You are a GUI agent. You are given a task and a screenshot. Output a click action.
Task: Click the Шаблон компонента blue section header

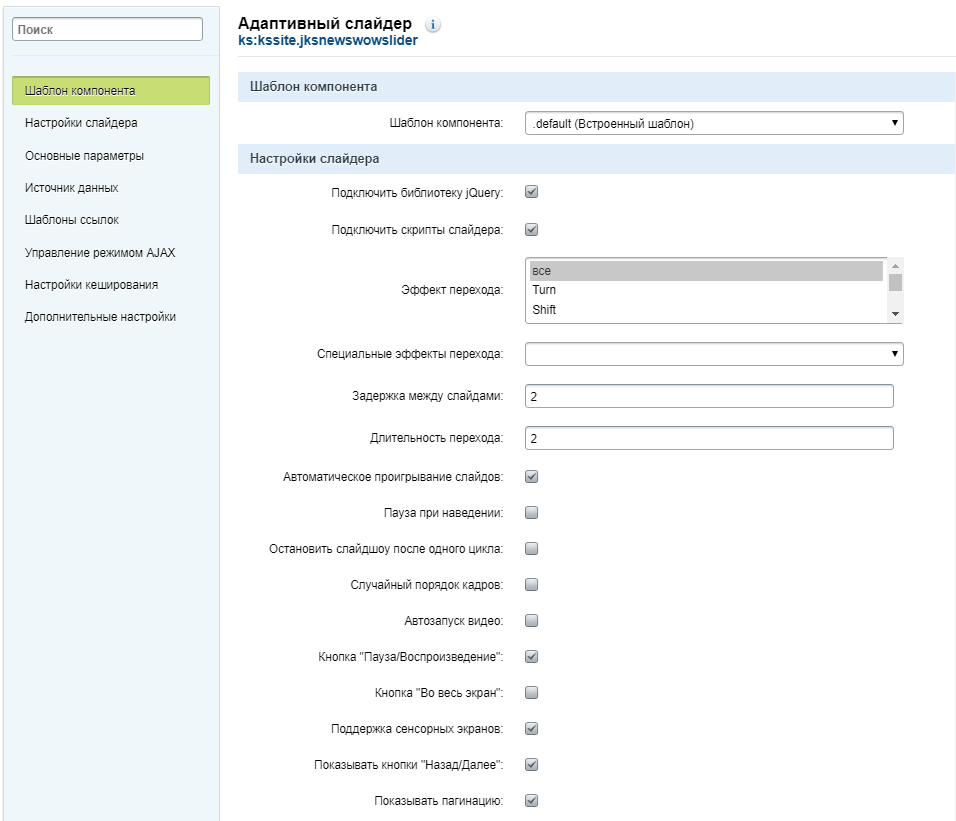(x=596, y=87)
